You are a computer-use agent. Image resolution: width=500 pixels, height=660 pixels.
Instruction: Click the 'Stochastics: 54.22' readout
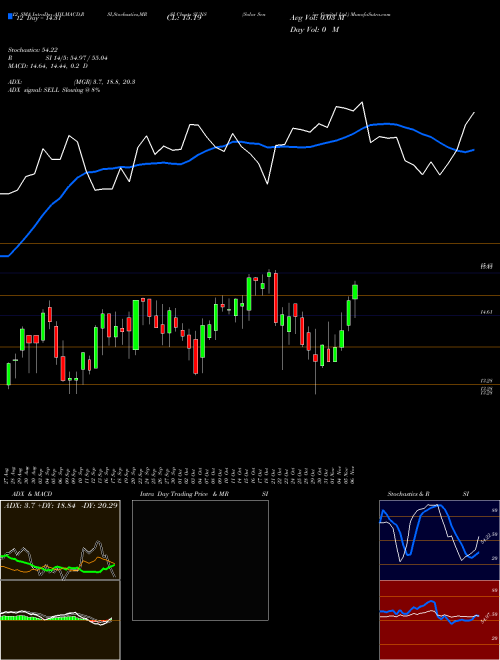pyautogui.click(x=35, y=50)
